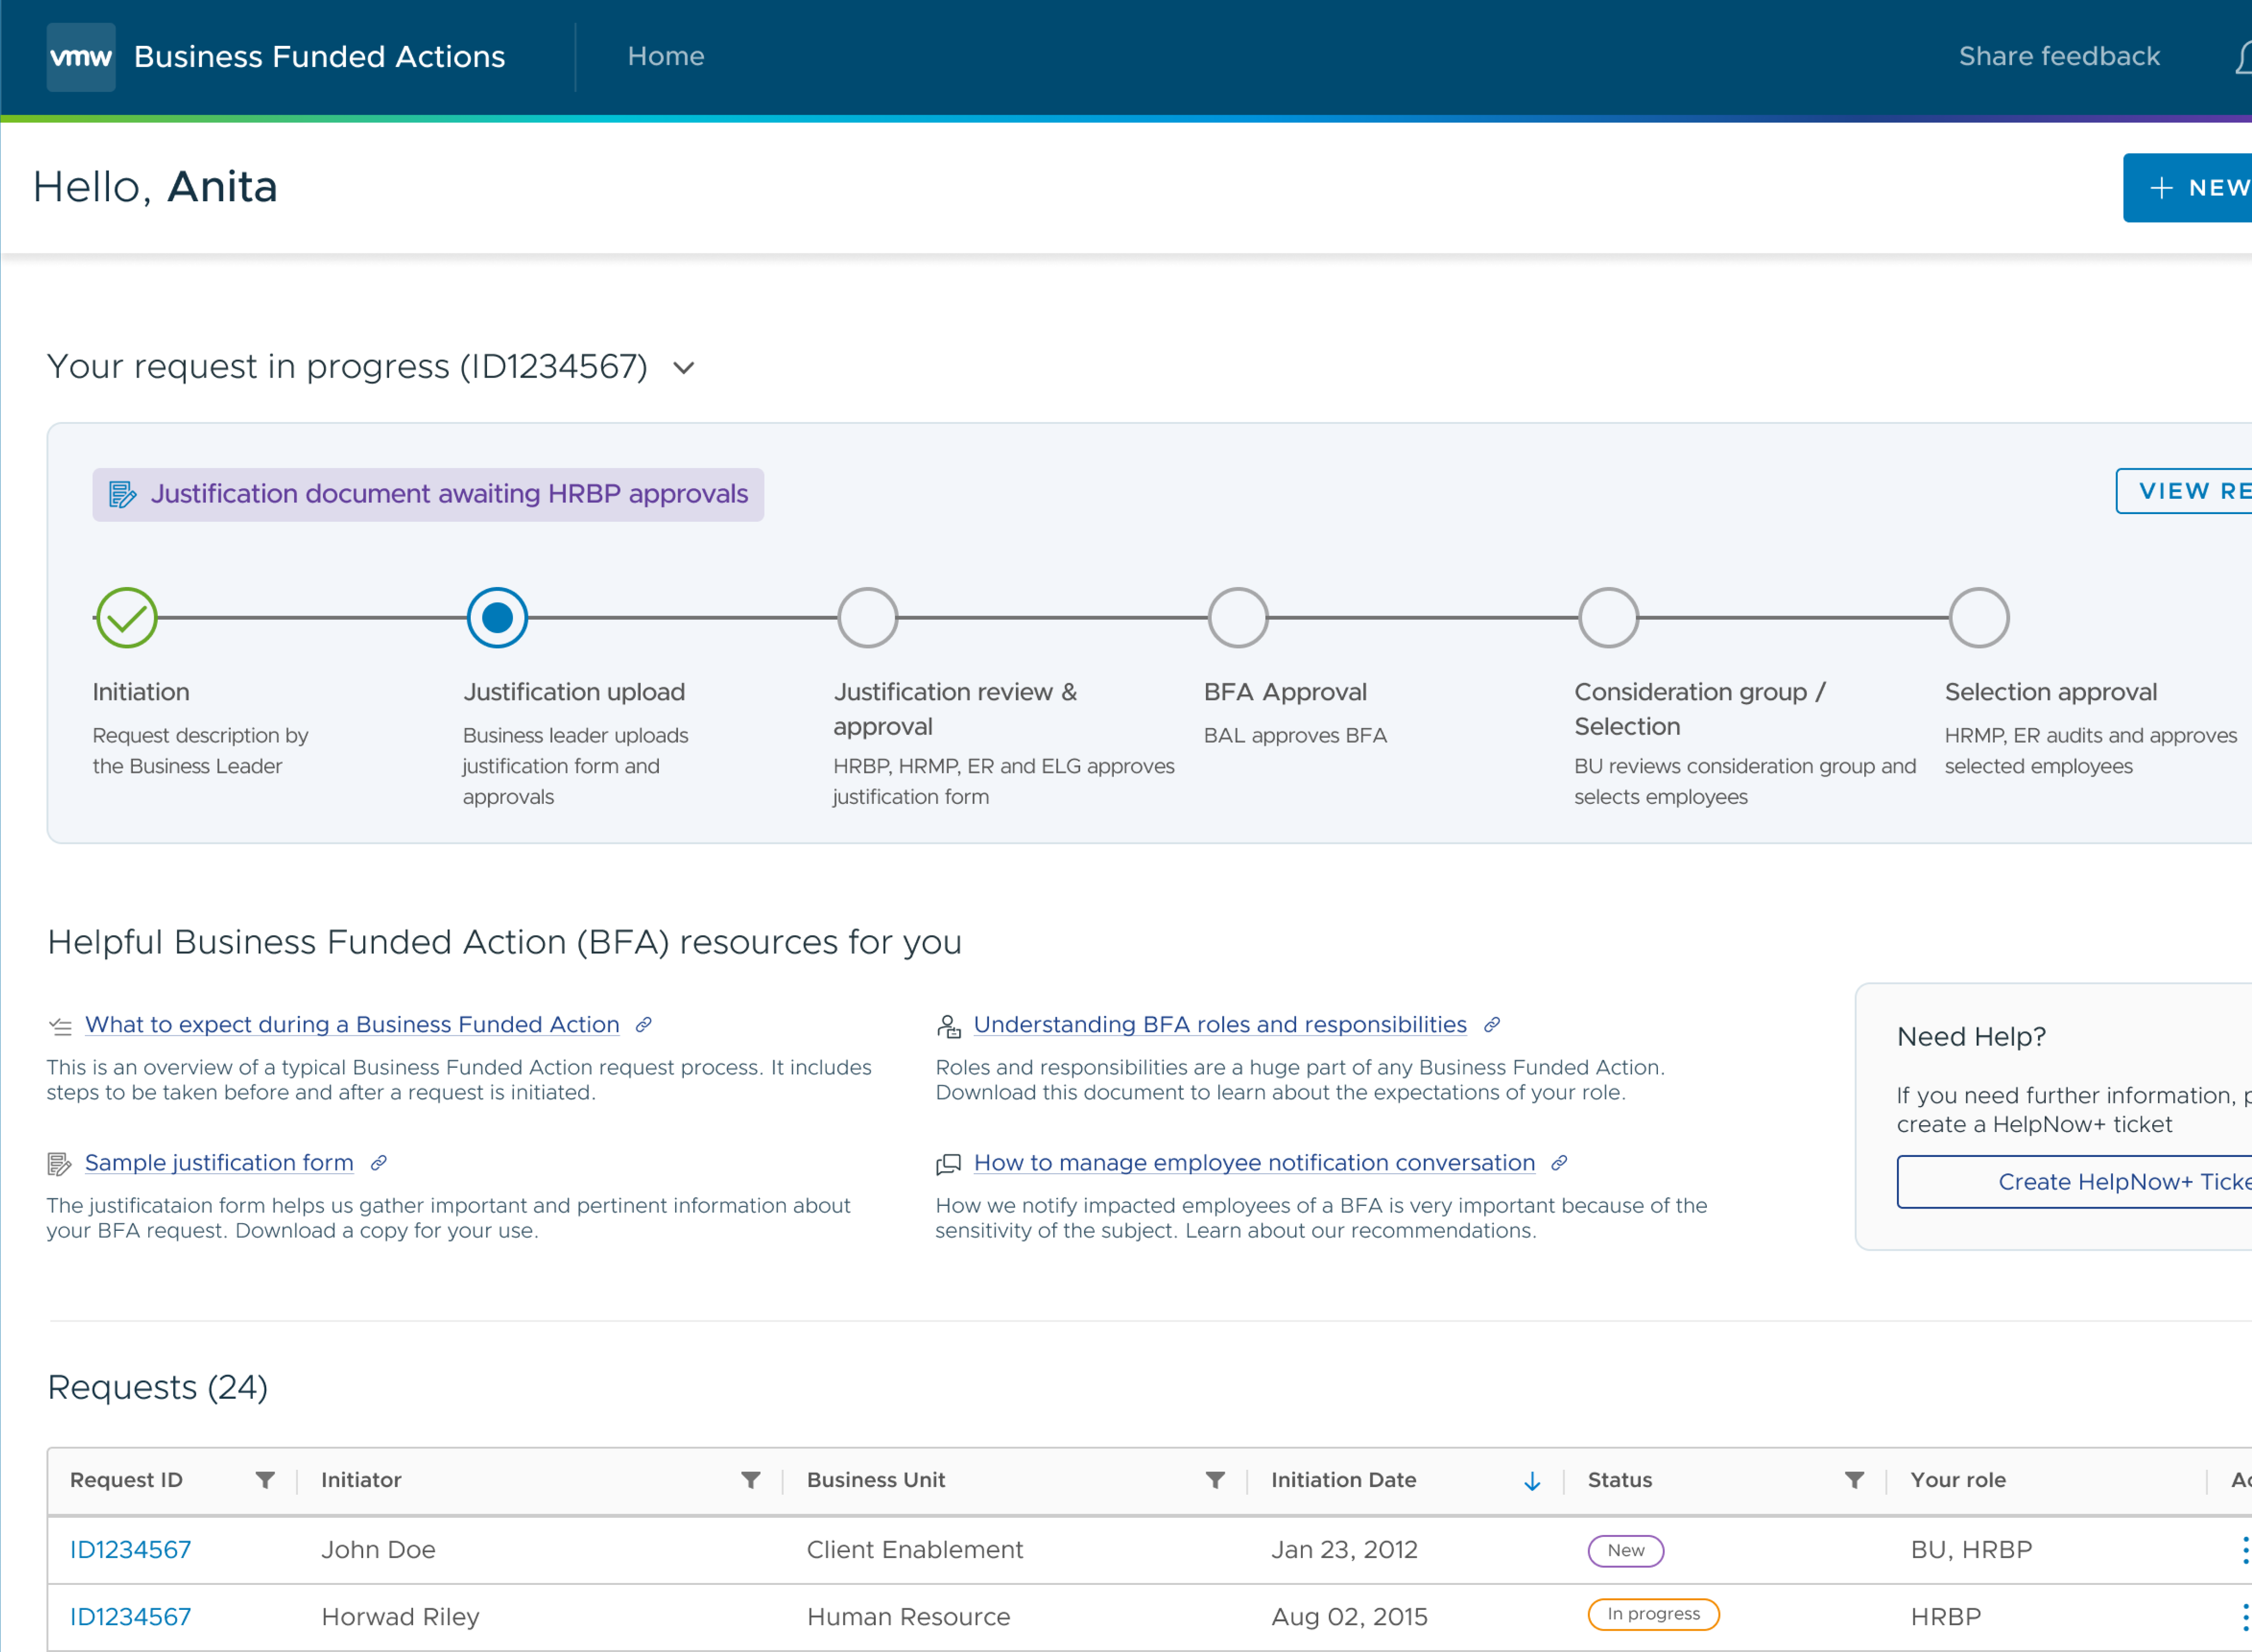Sort by Initiation Date arrow
Image resolution: width=2252 pixels, height=1652 pixels.
pos(1532,1481)
